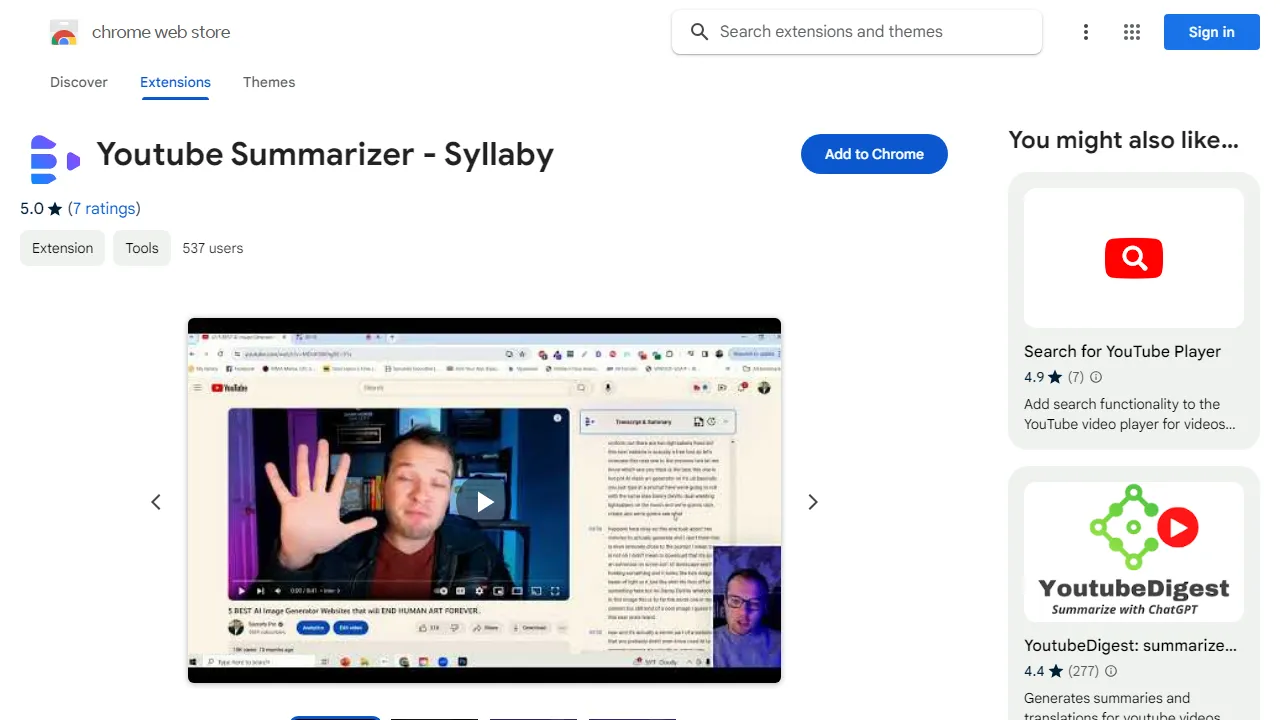Click 'Generates summaries and' description text
This screenshot has width=1280, height=720.
pyautogui.click(x=1122, y=707)
